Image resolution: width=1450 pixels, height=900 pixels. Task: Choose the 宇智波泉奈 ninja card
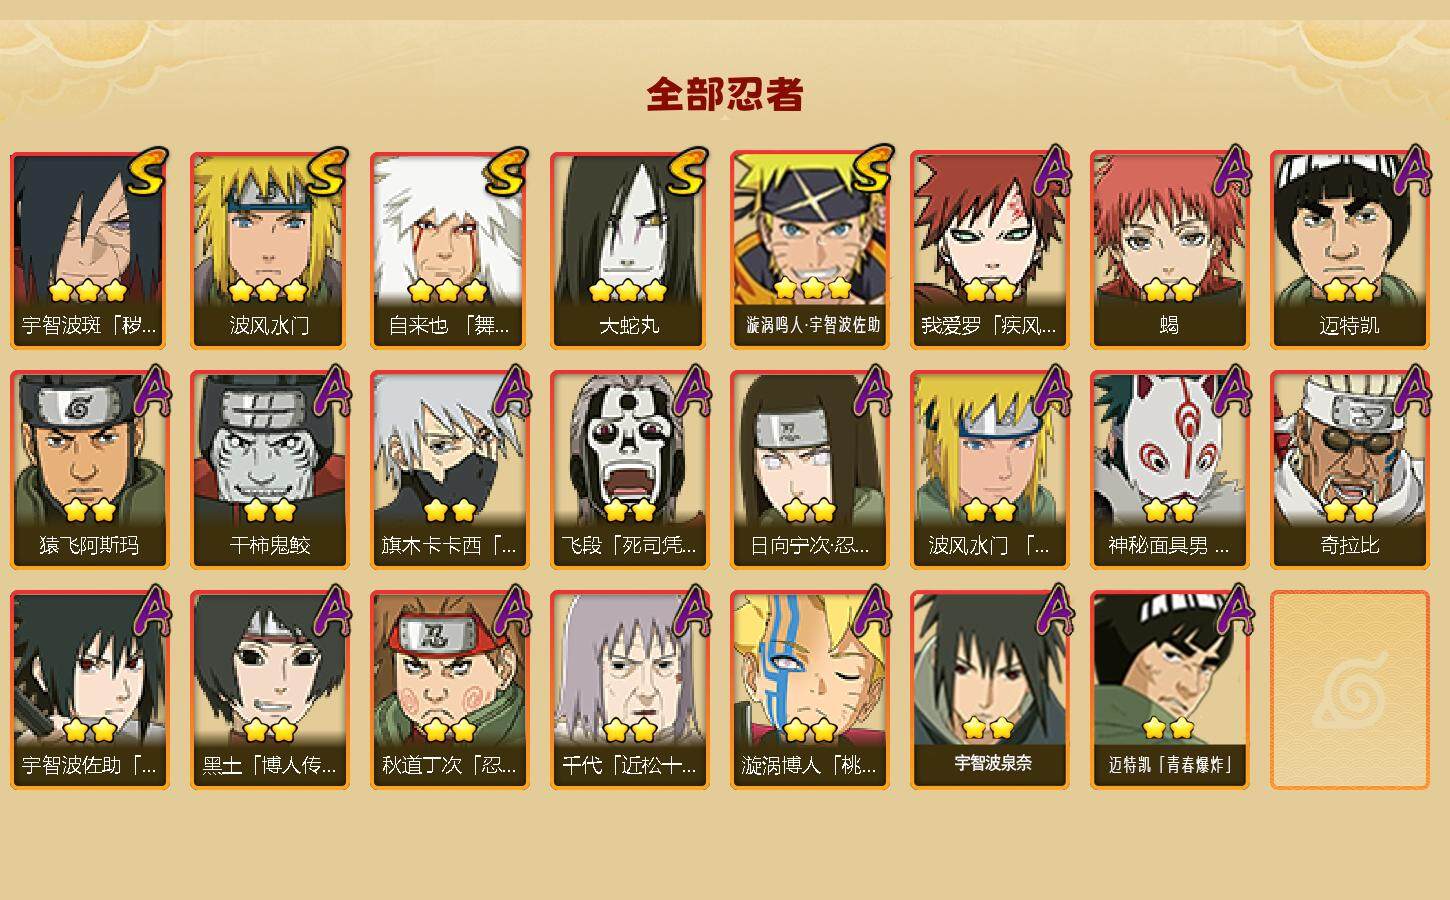[x=990, y=690]
